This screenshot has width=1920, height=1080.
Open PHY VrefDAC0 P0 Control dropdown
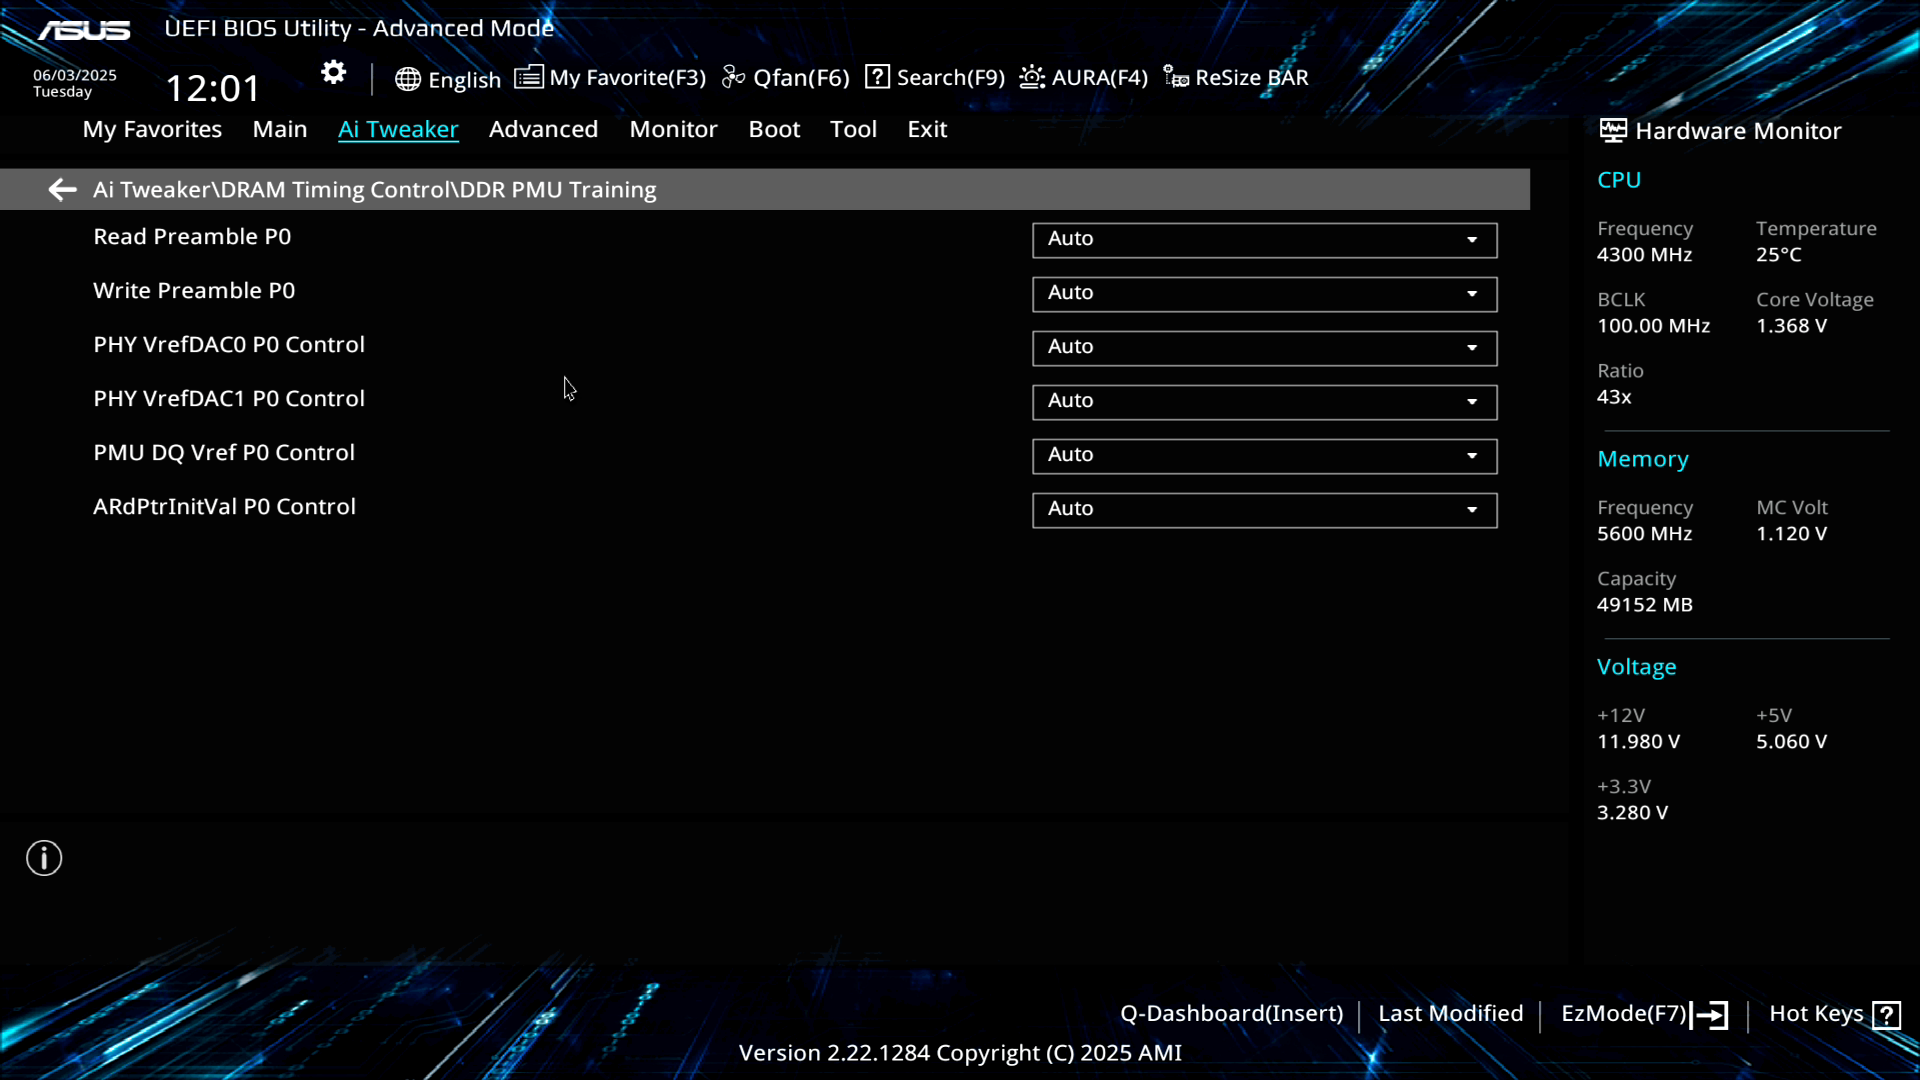point(1264,348)
